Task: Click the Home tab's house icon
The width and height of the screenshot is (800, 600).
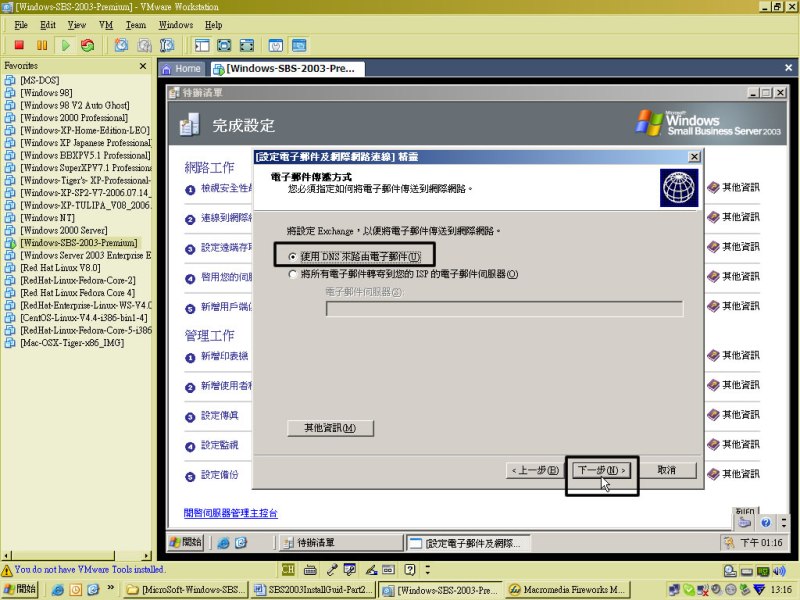Action: [166, 69]
